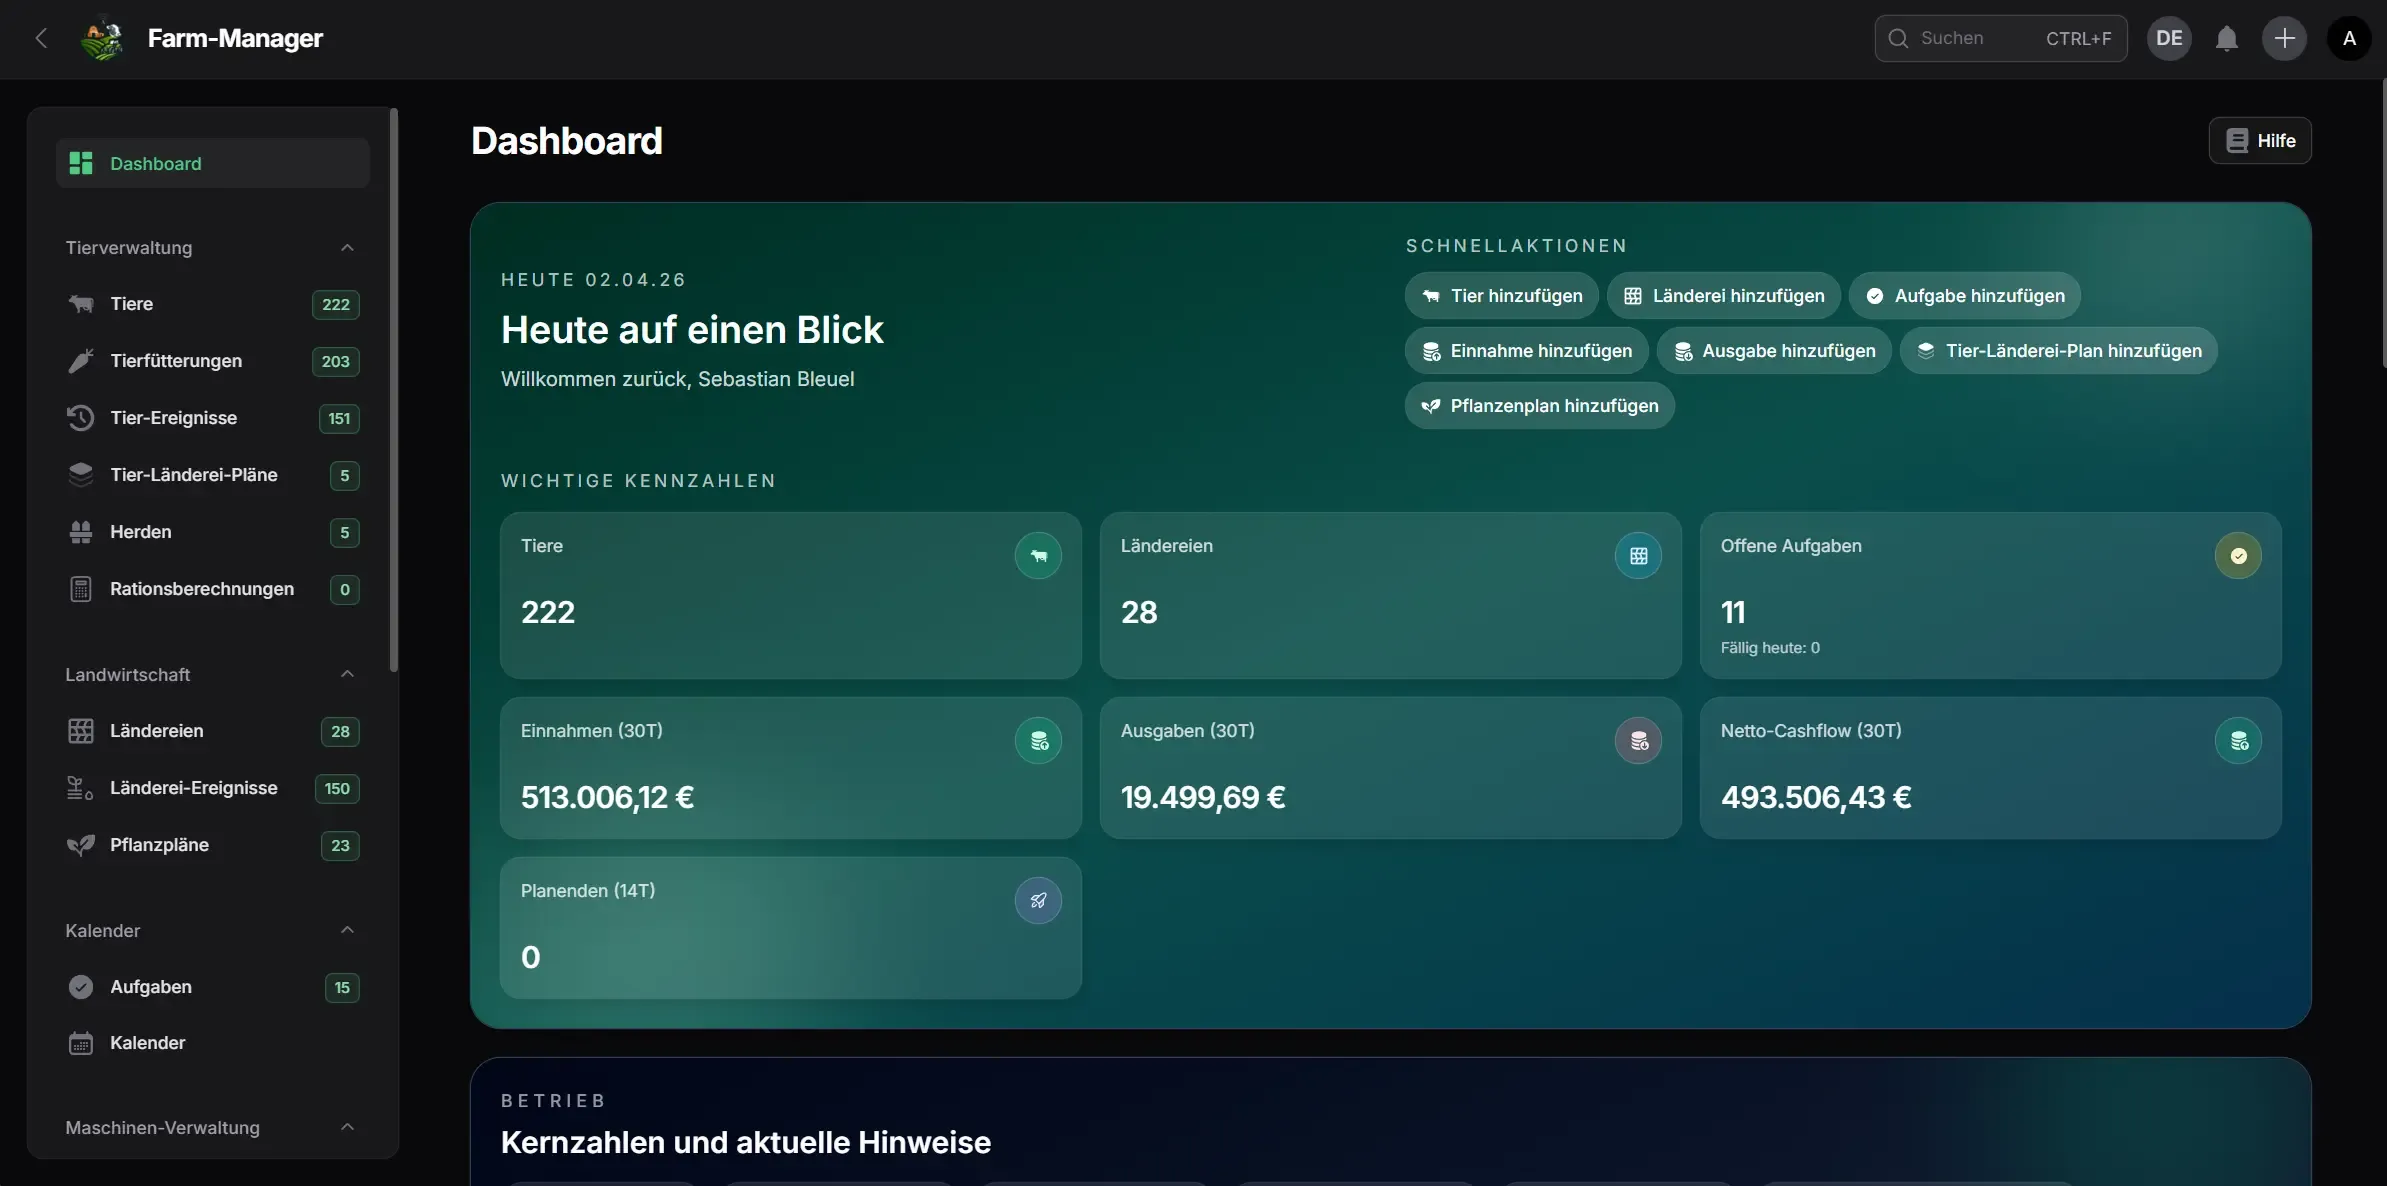The width and height of the screenshot is (2387, 1186).
Task: Expand the Maschinen-Verwaltung section
Action: (346, 1127)
